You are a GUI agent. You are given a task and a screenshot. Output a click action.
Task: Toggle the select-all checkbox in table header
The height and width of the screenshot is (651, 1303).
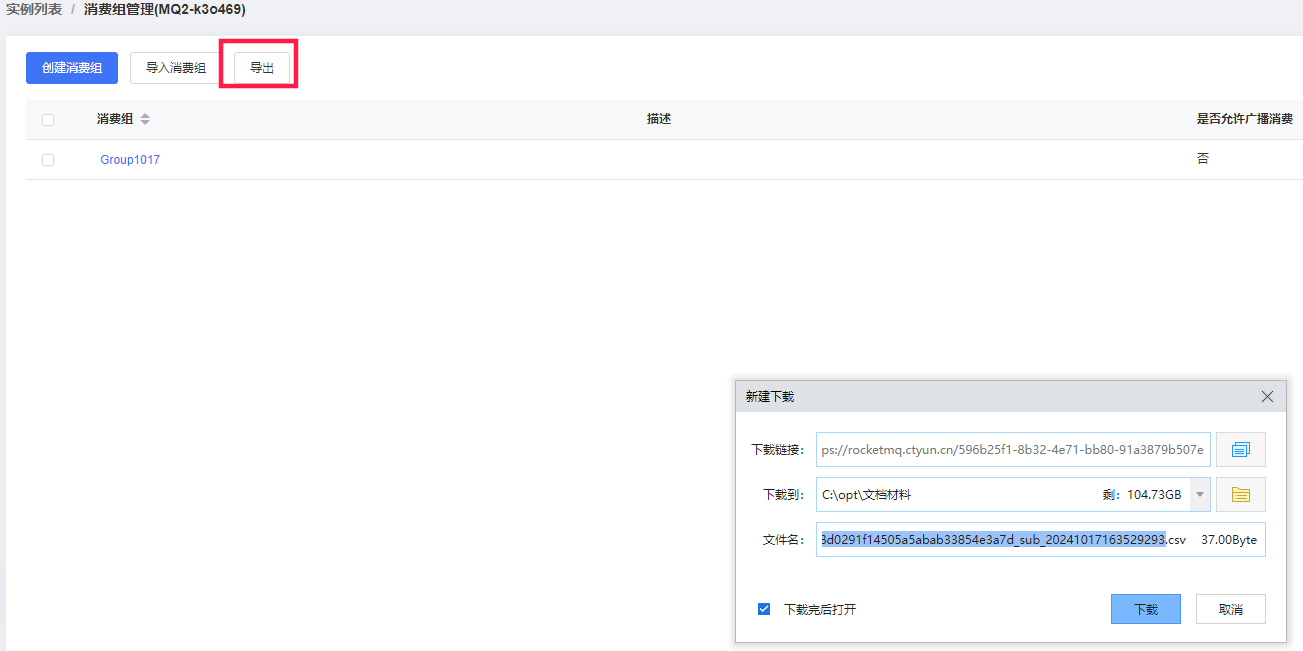(48, 120)
